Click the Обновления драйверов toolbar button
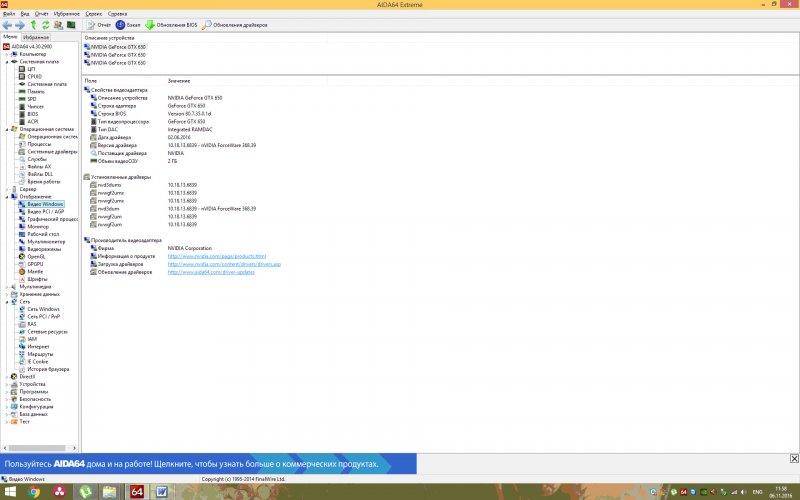Viewport: 800px width, 500px height. coord(236,24)
